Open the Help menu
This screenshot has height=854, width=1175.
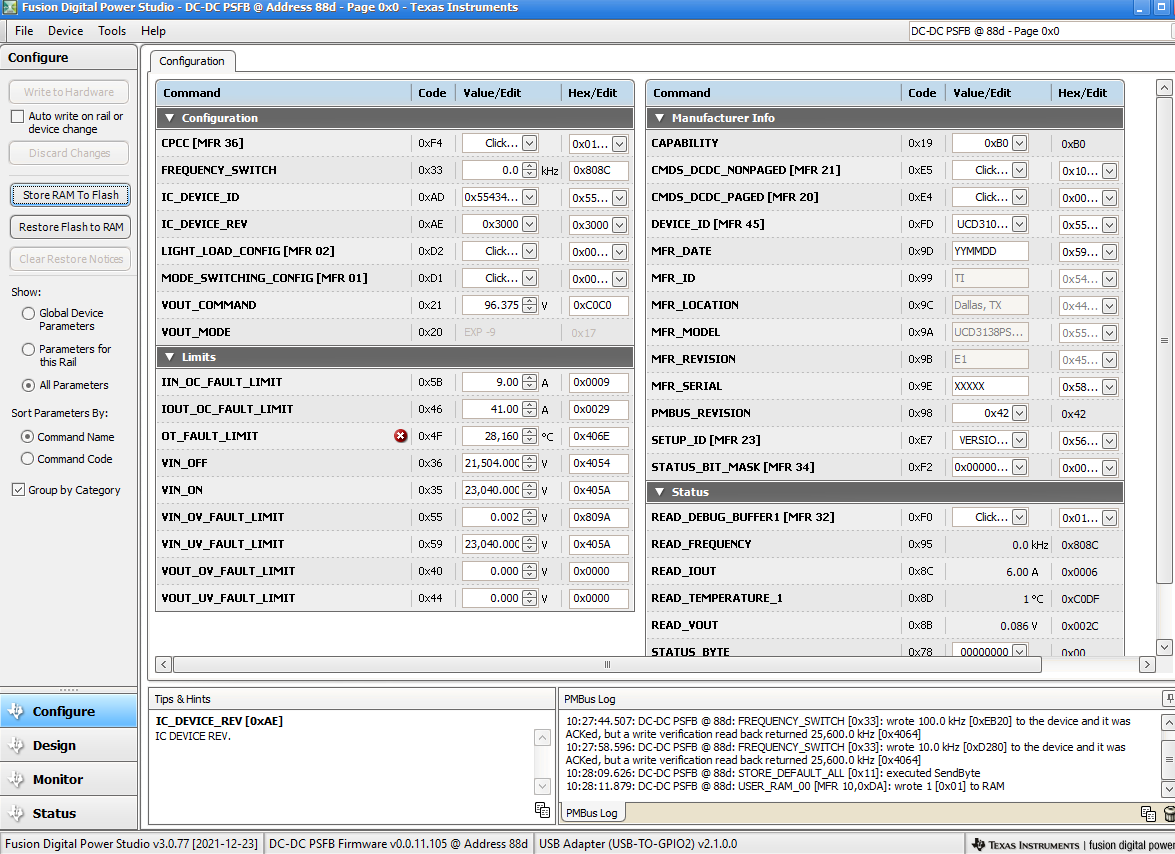click(153, 31)
